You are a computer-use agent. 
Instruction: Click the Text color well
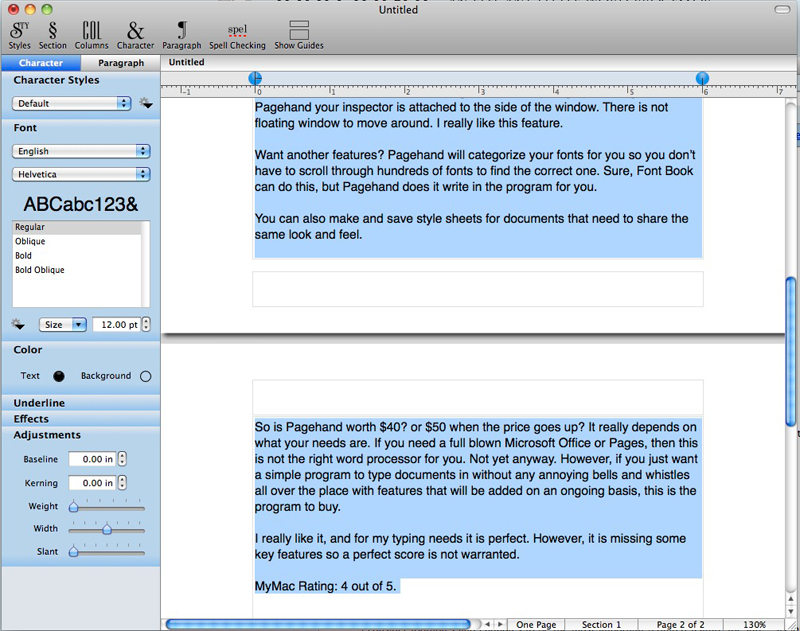(x=59, y=376)
